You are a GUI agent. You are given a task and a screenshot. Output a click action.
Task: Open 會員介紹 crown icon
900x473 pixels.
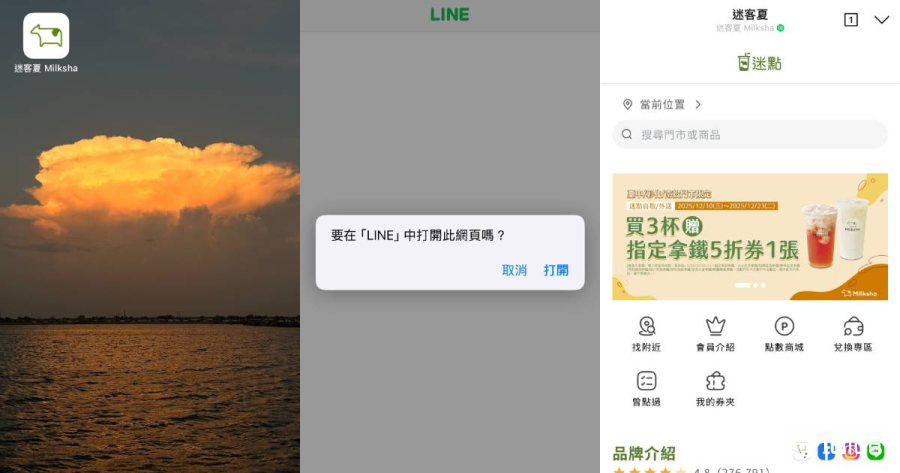(715, 334)
